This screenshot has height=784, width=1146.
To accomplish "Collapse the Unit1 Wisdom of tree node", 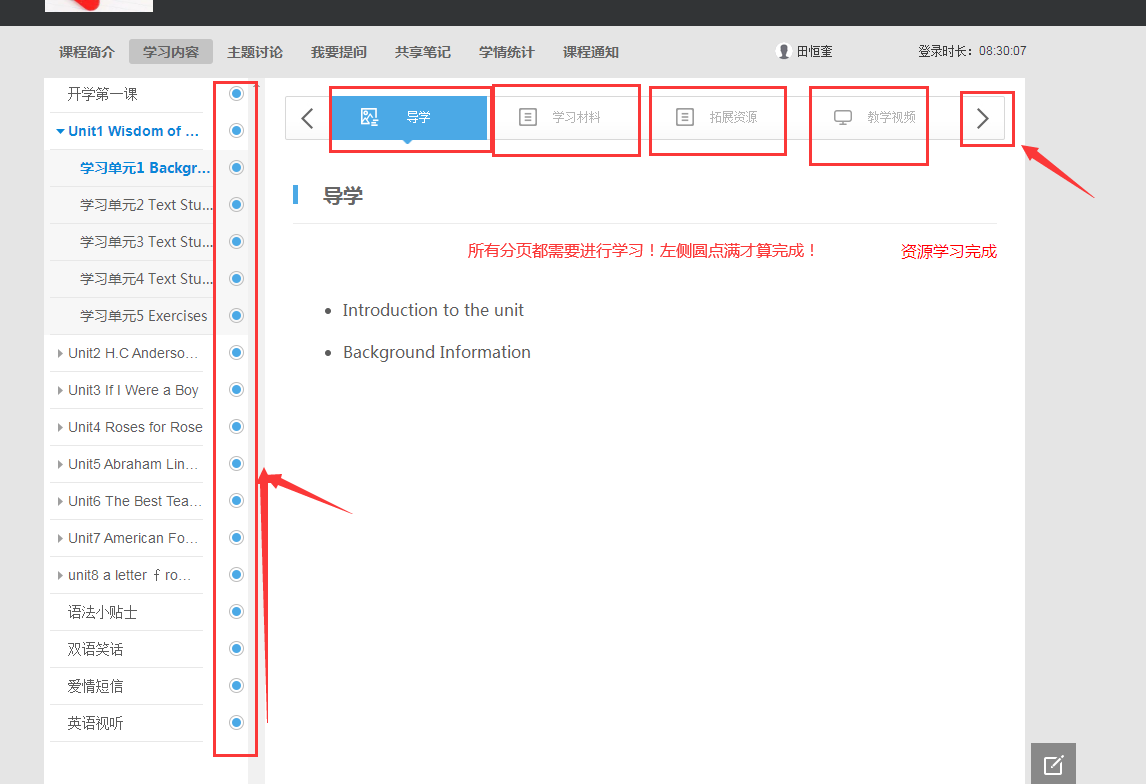I will click(61, 131).
